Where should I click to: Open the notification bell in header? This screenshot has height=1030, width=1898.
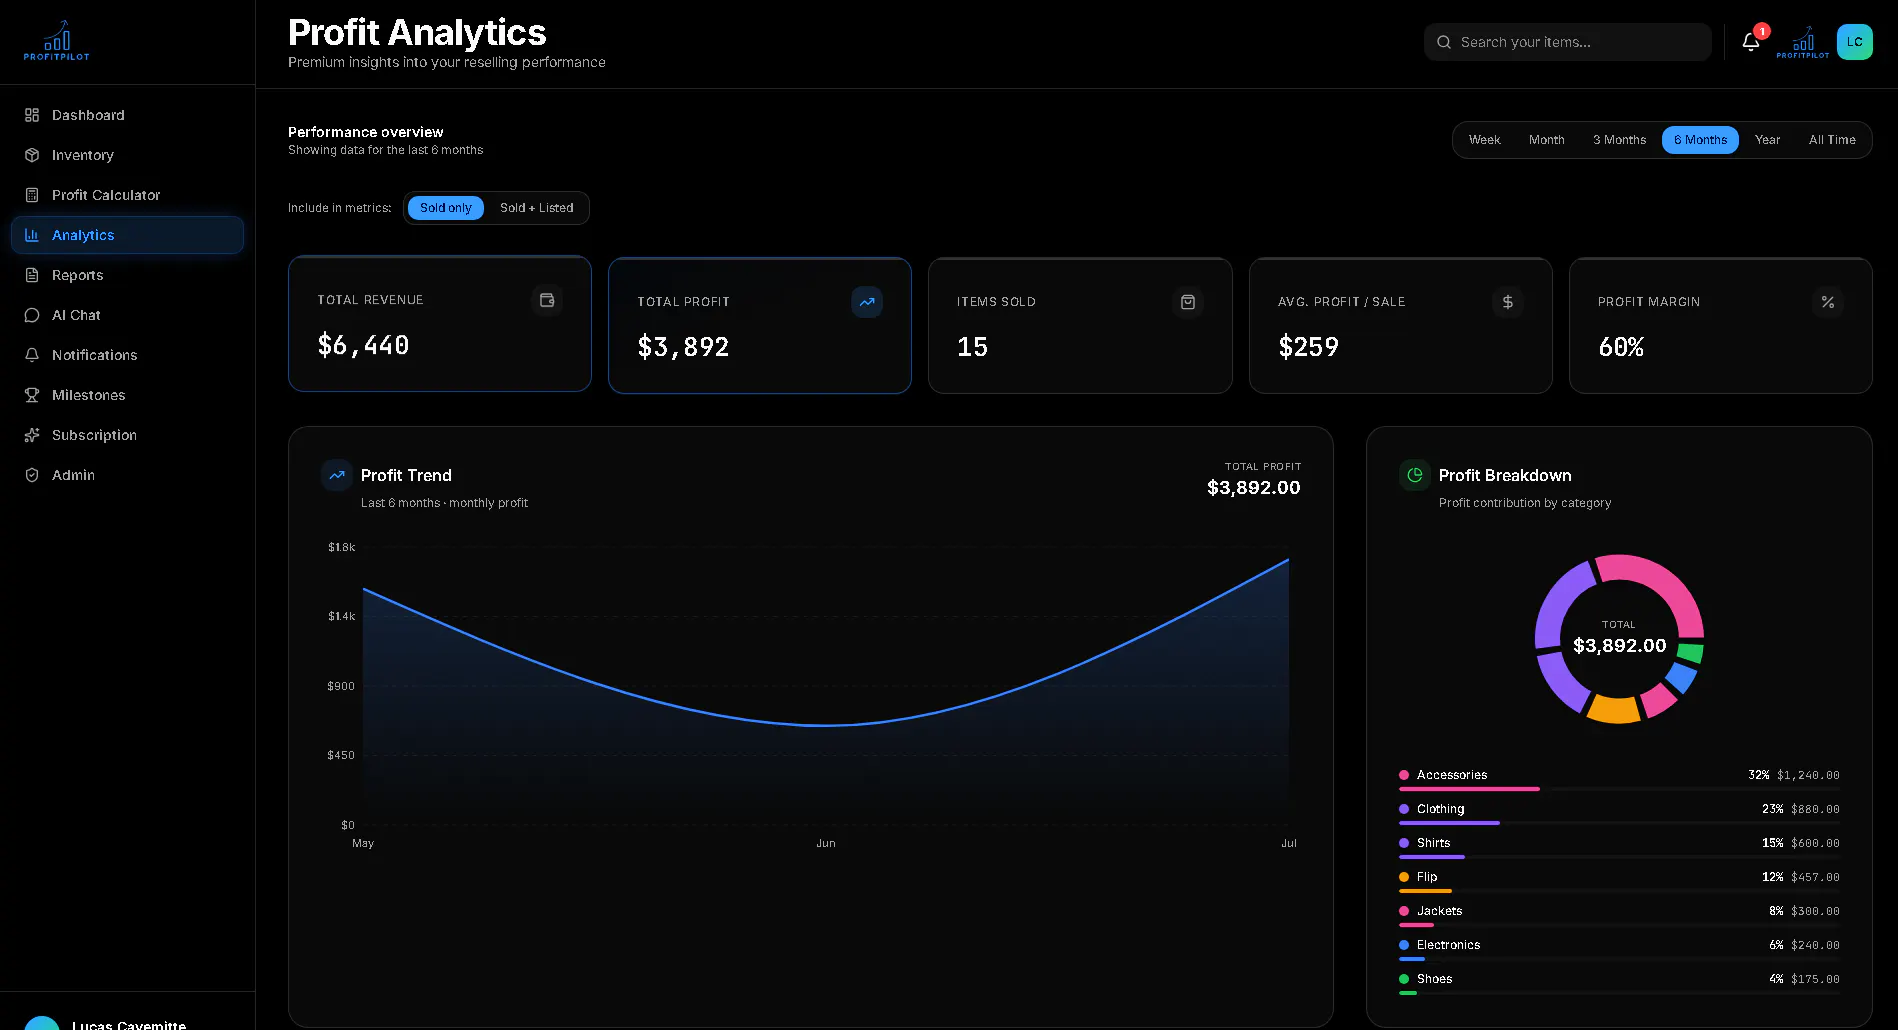pos(1751,42)
